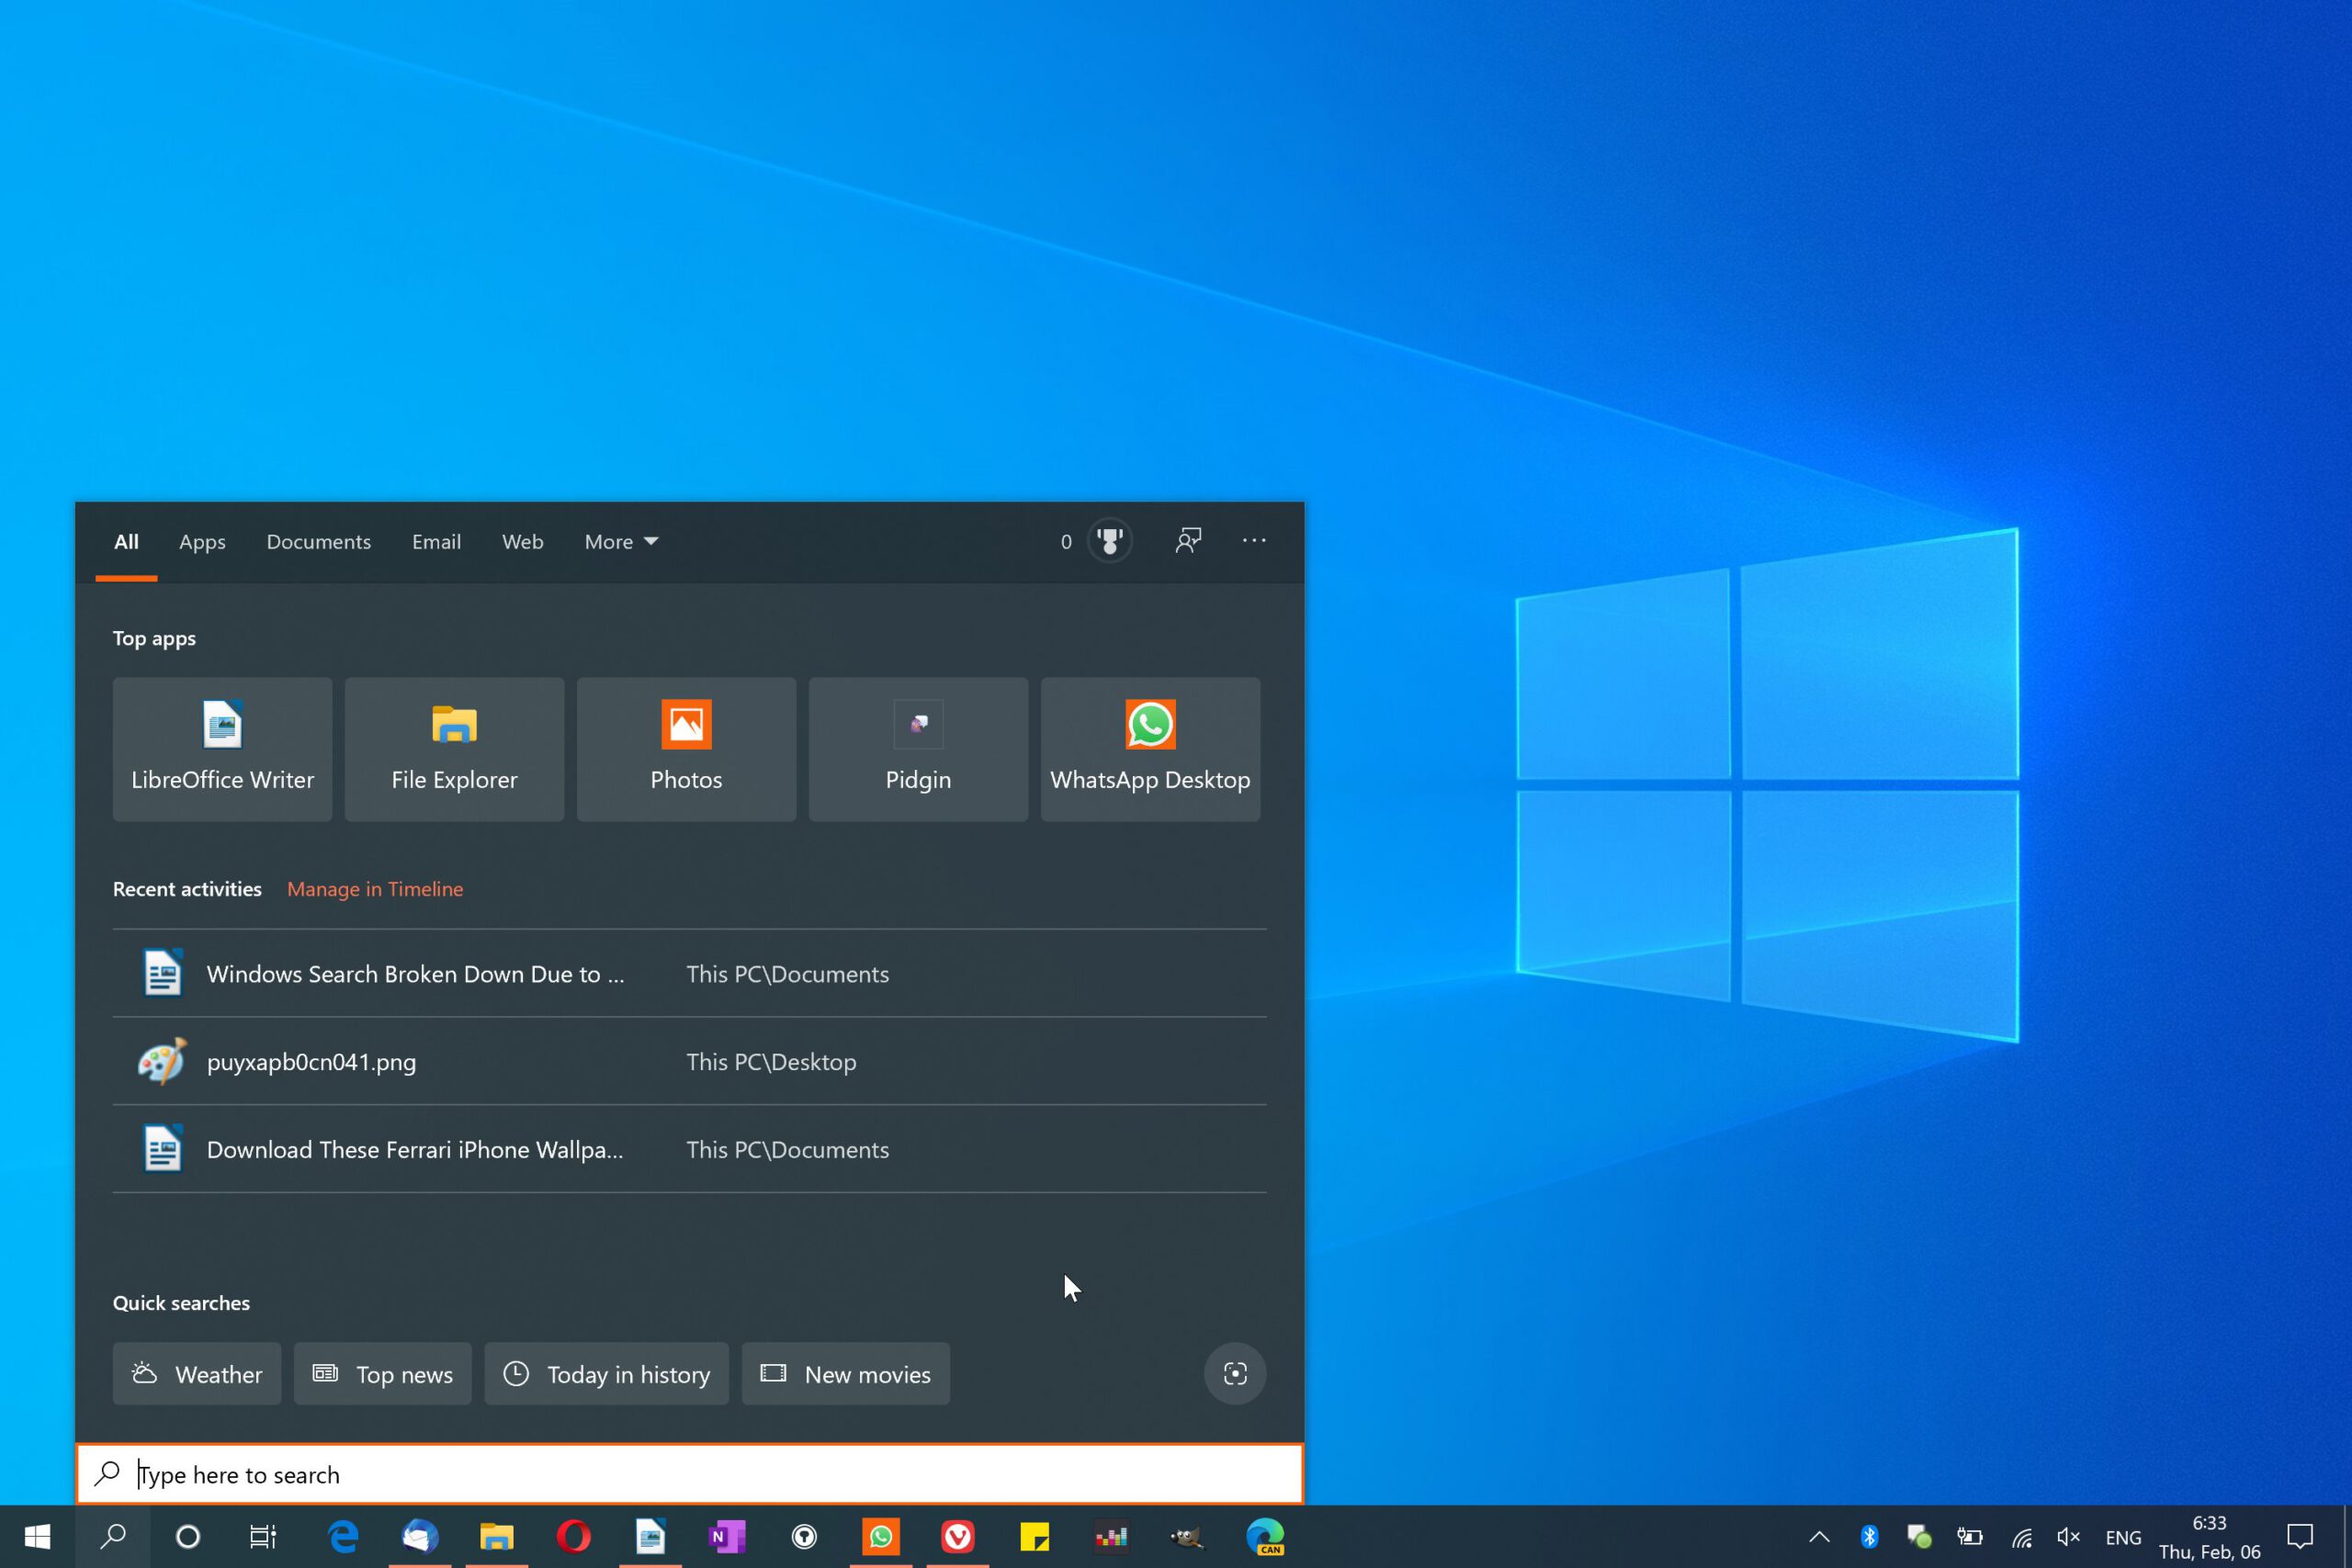Open the Microsoft Rewards trophy icon

pyautogui.click(x=1109, y=541)
